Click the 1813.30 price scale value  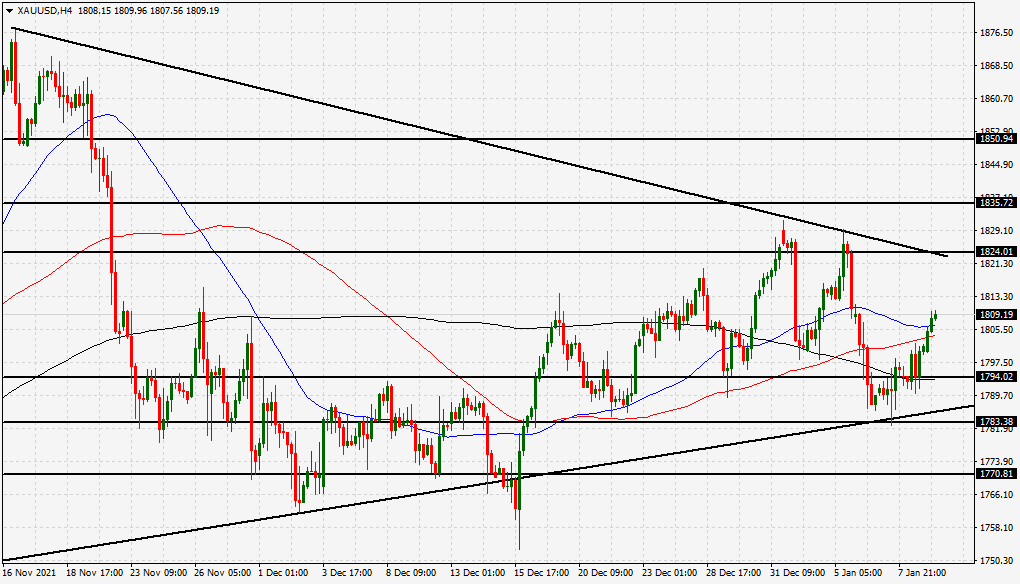(x=996, y=297)
